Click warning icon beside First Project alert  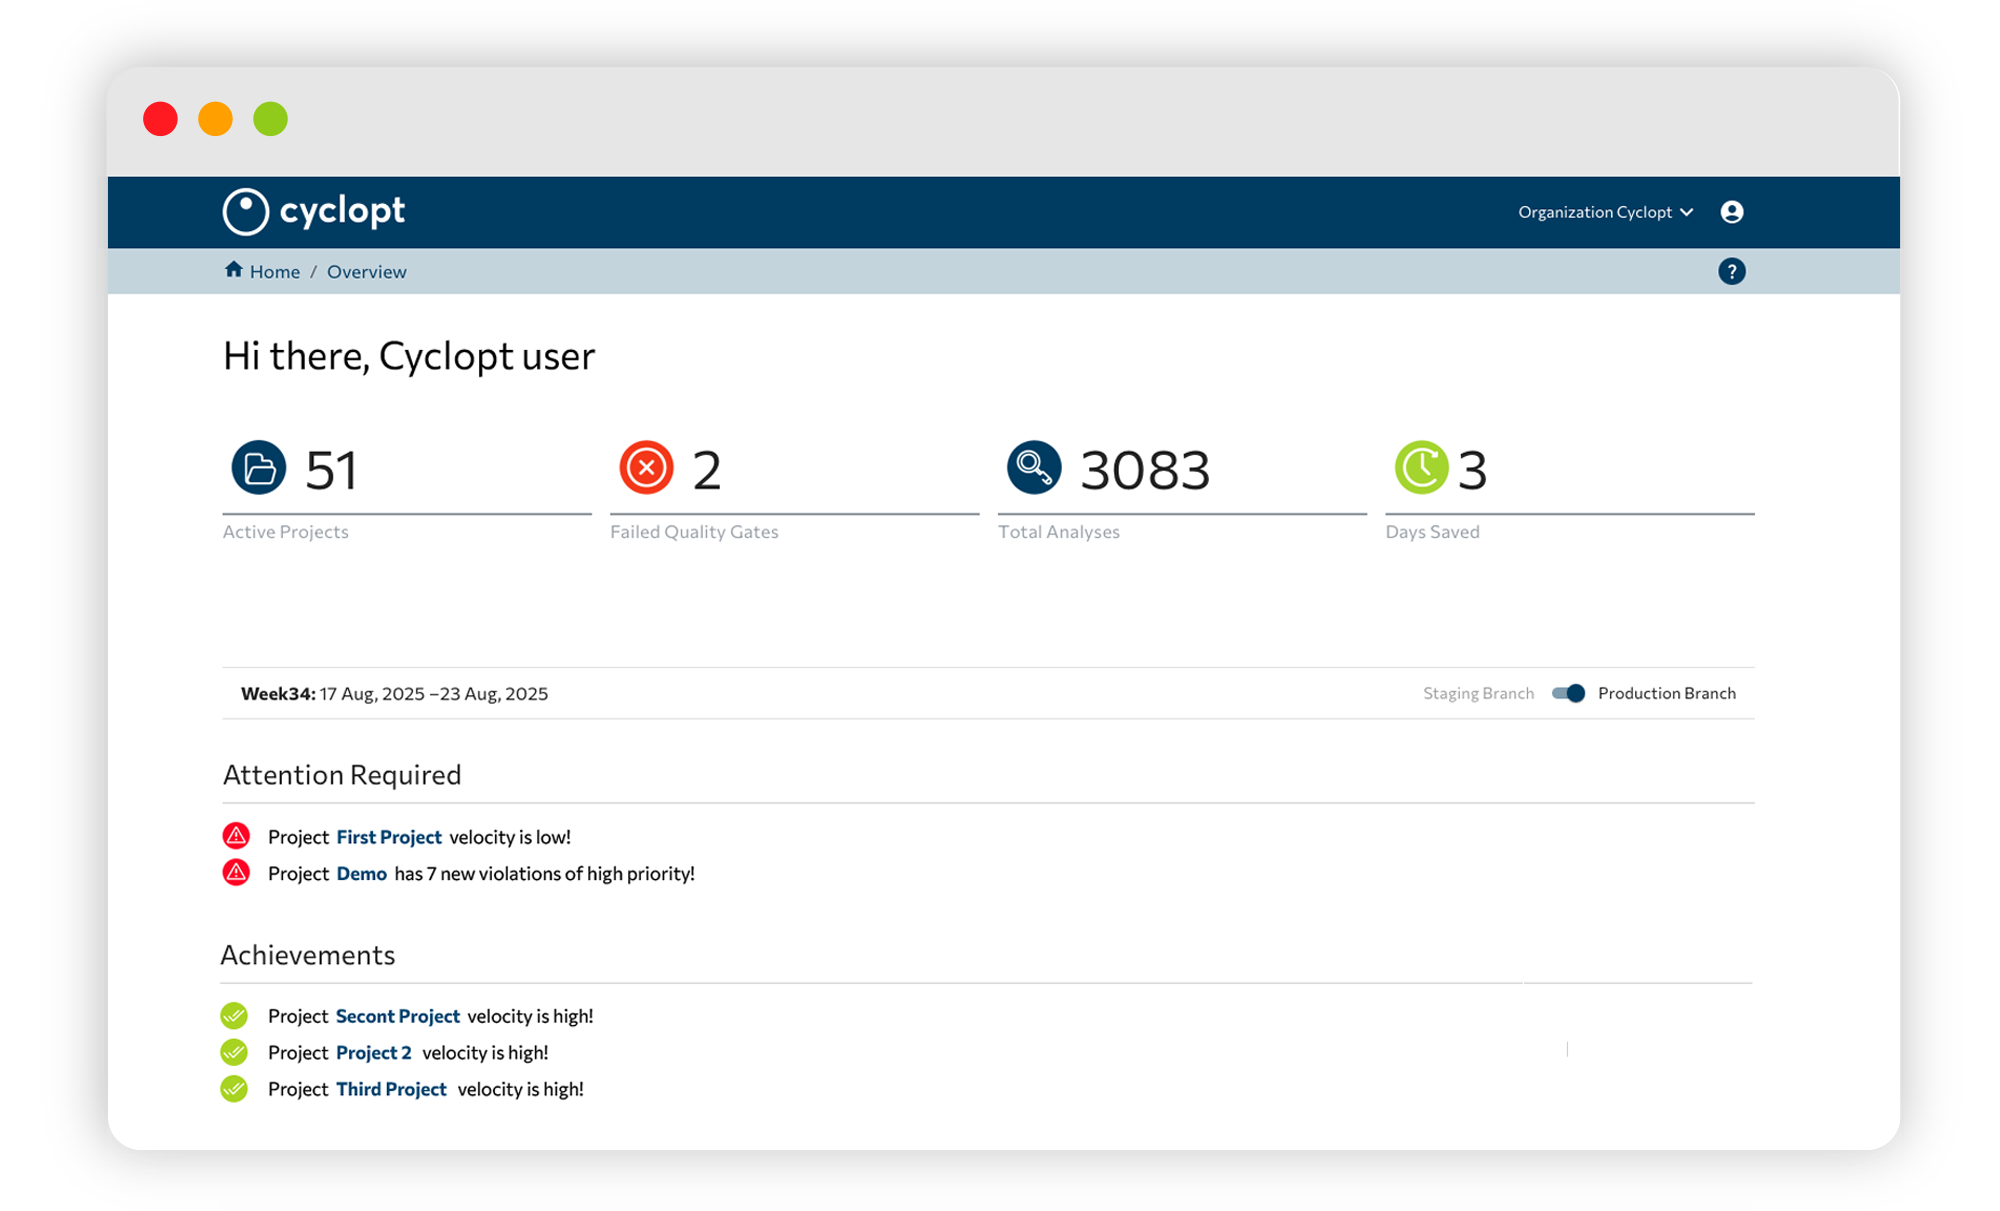point(236,836)
